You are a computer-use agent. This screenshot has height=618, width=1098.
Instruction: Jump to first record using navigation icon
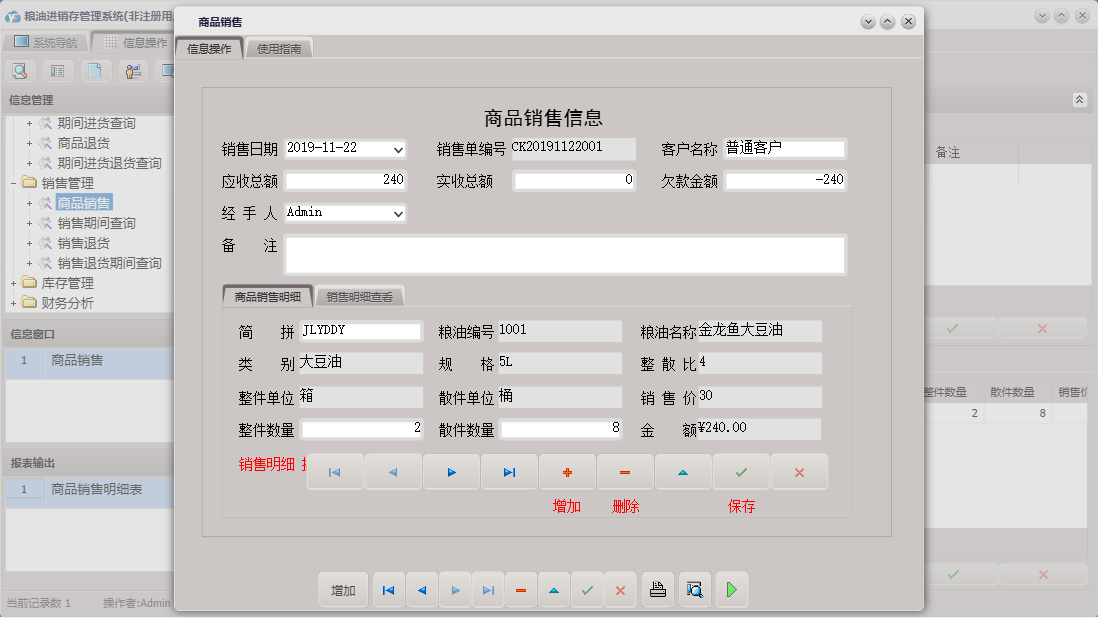click(337, 471)
